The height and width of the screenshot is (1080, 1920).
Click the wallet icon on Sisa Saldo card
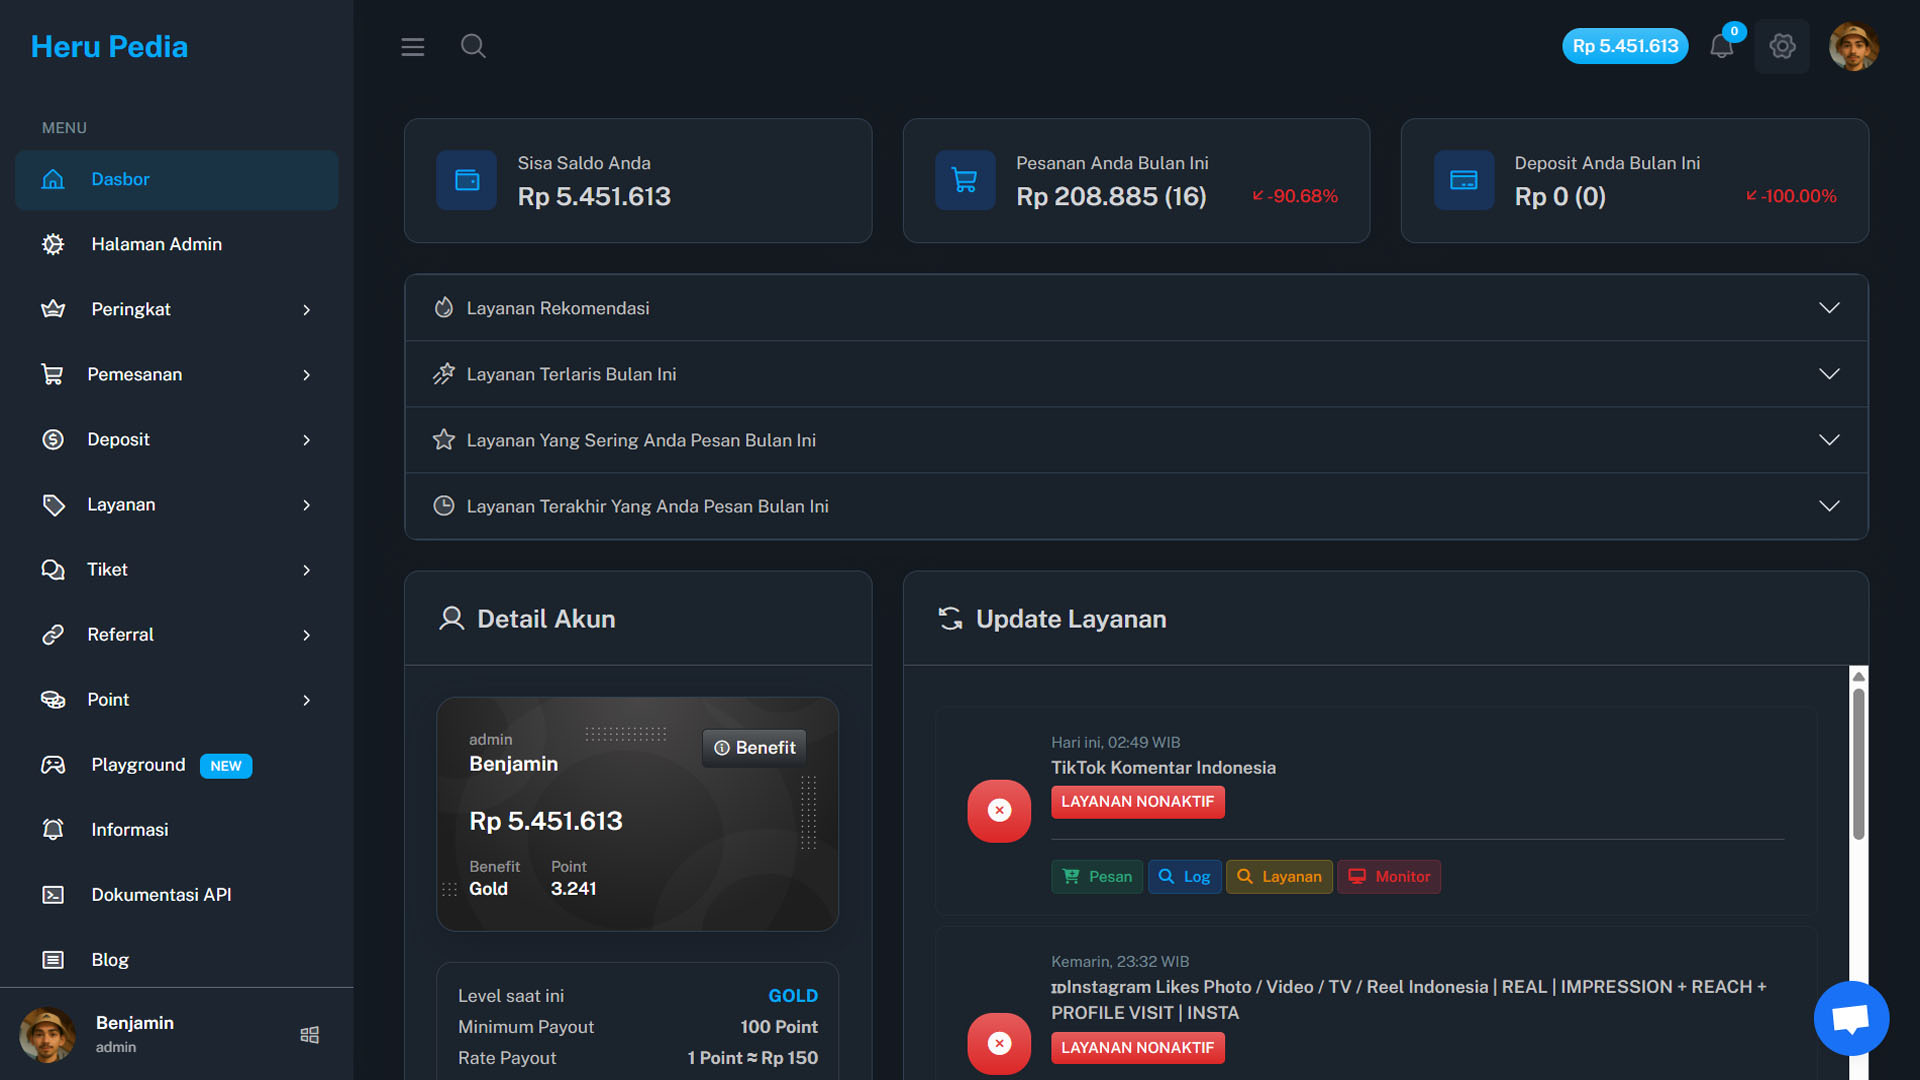click(467, 180)
